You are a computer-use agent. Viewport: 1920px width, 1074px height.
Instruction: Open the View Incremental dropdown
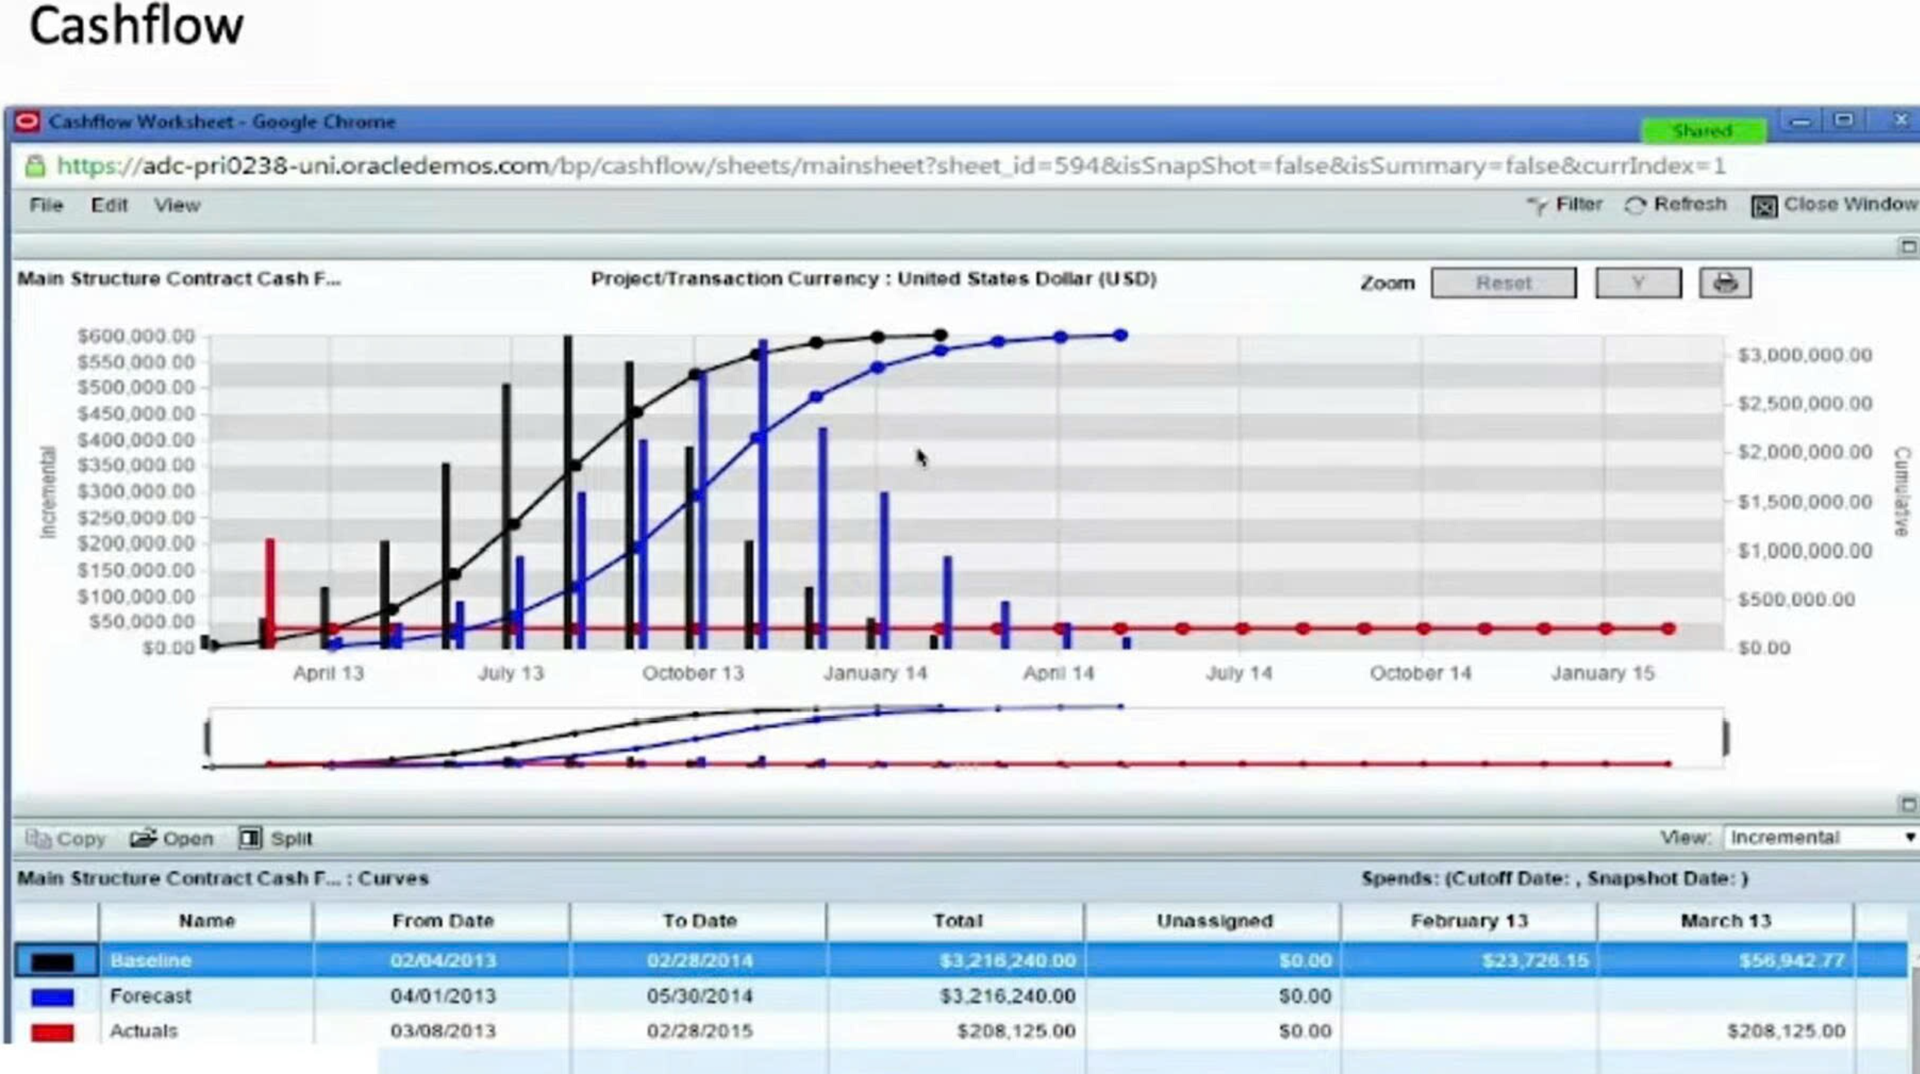tap(1820, 838)
